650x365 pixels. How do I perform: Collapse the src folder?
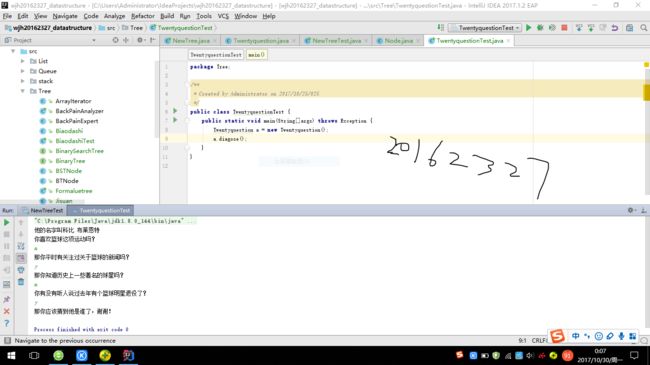(13, 51)
